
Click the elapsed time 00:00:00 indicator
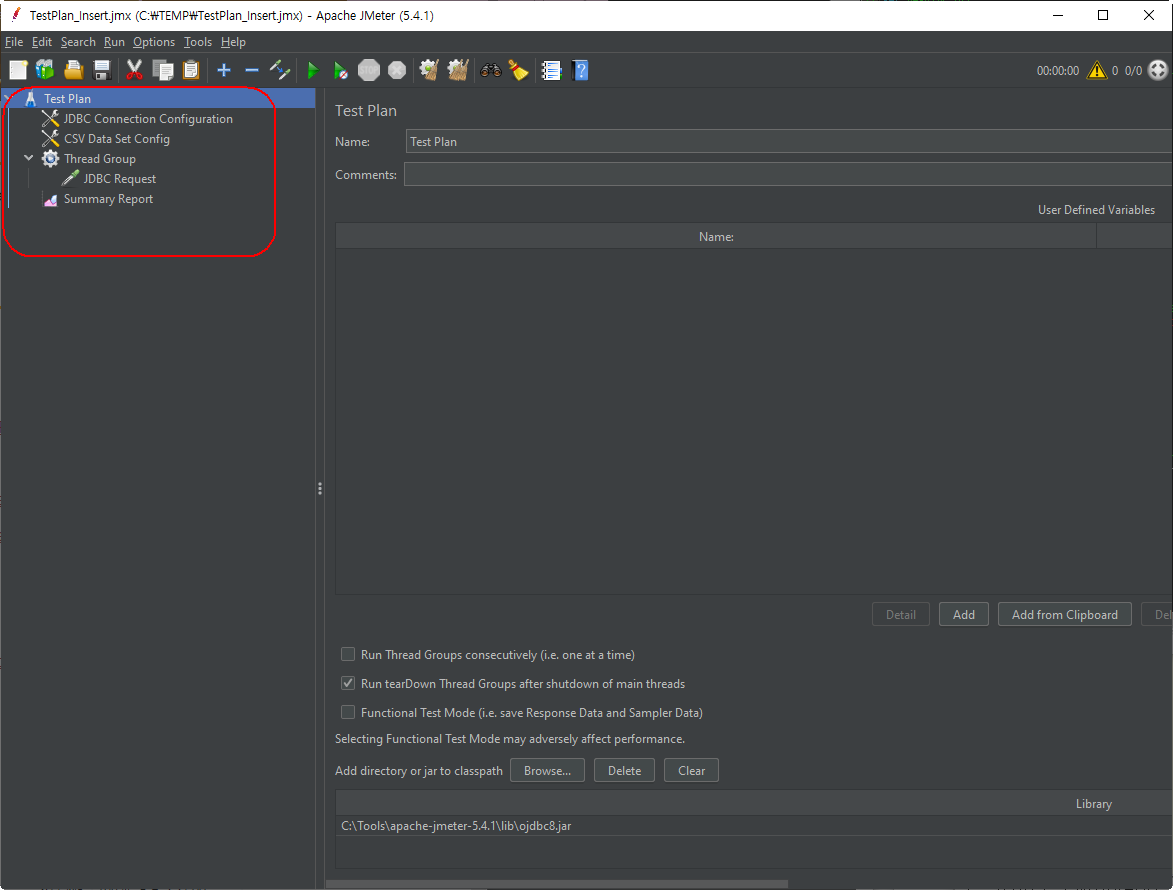pyautogui.click(x=1058, y=70)
